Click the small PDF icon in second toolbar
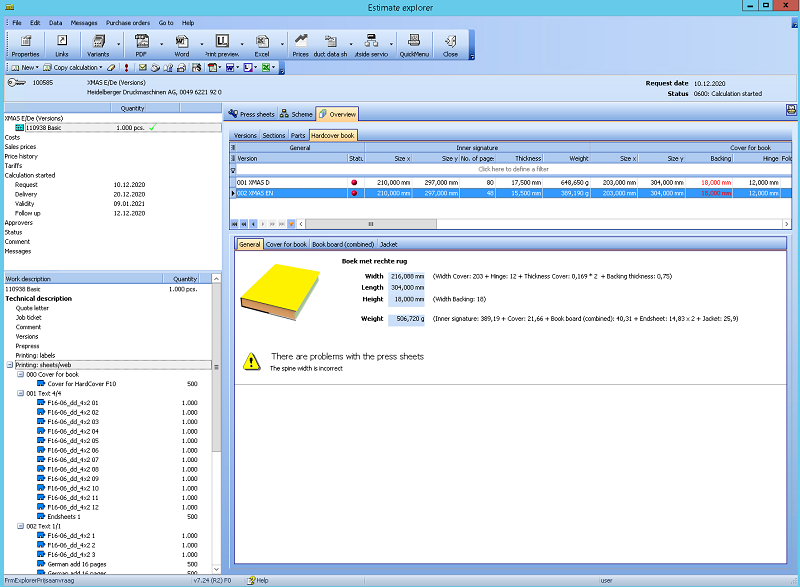The width and height of the screenshot is (800, 587). coord(212,67)
